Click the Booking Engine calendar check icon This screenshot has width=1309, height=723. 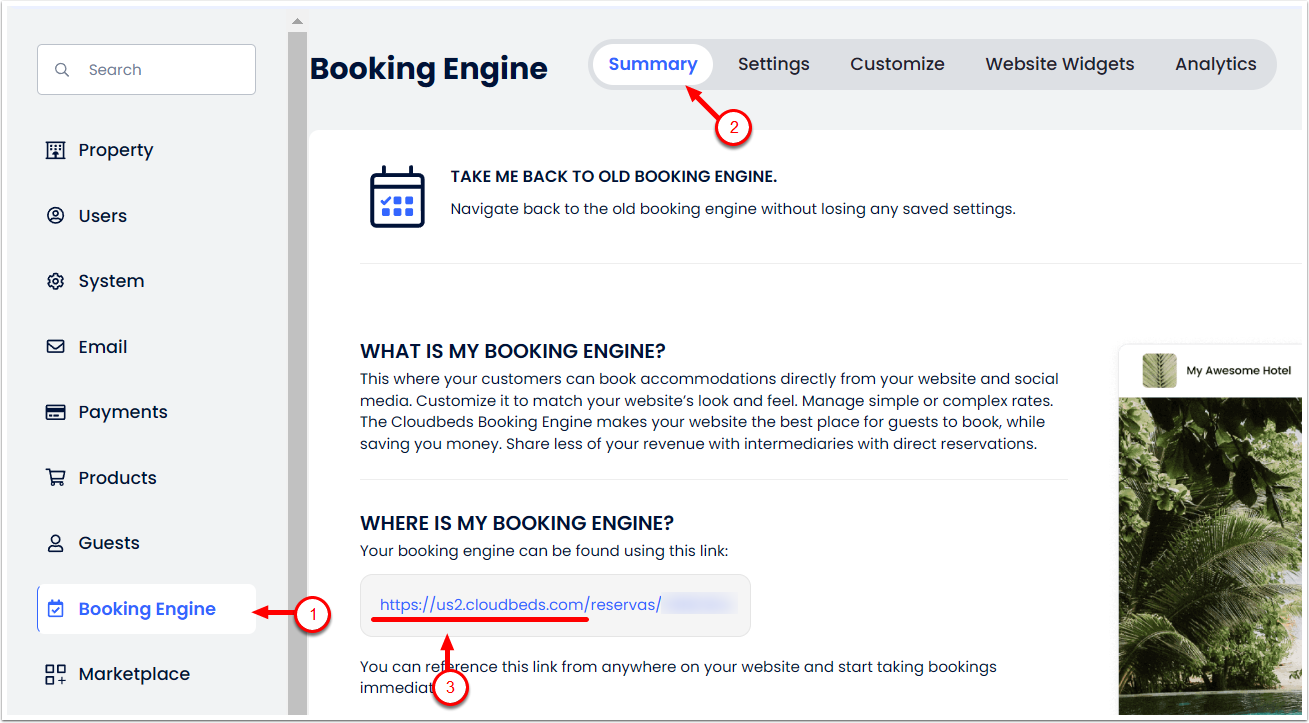click(x=56, y=609)
